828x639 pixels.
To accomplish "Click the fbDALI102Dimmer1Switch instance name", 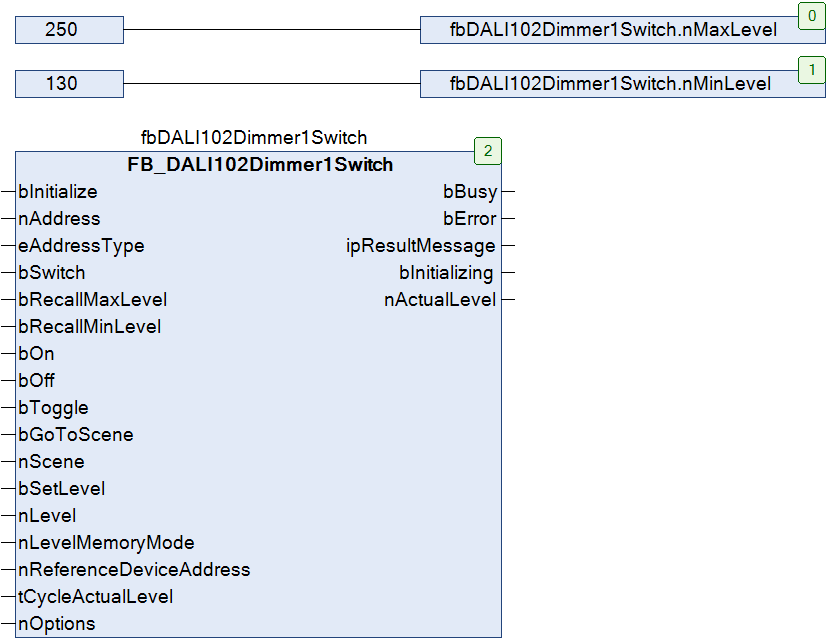I will pos(254,137).
